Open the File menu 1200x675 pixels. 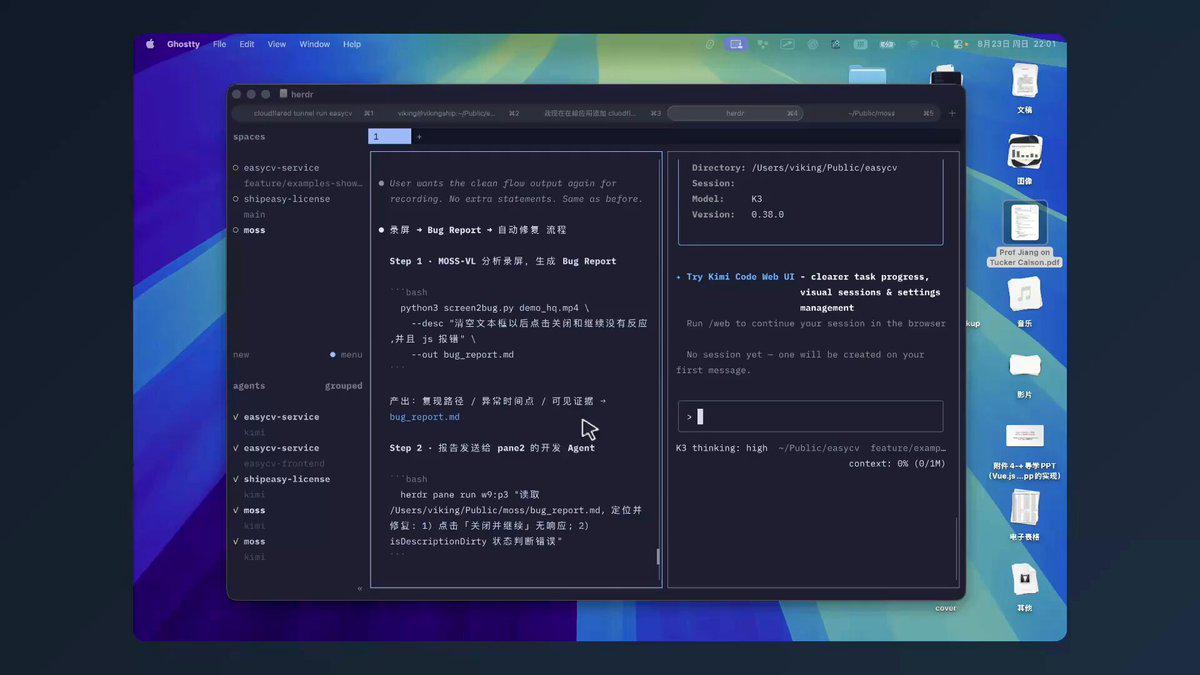pyautogui.click(x=219, y=44)
